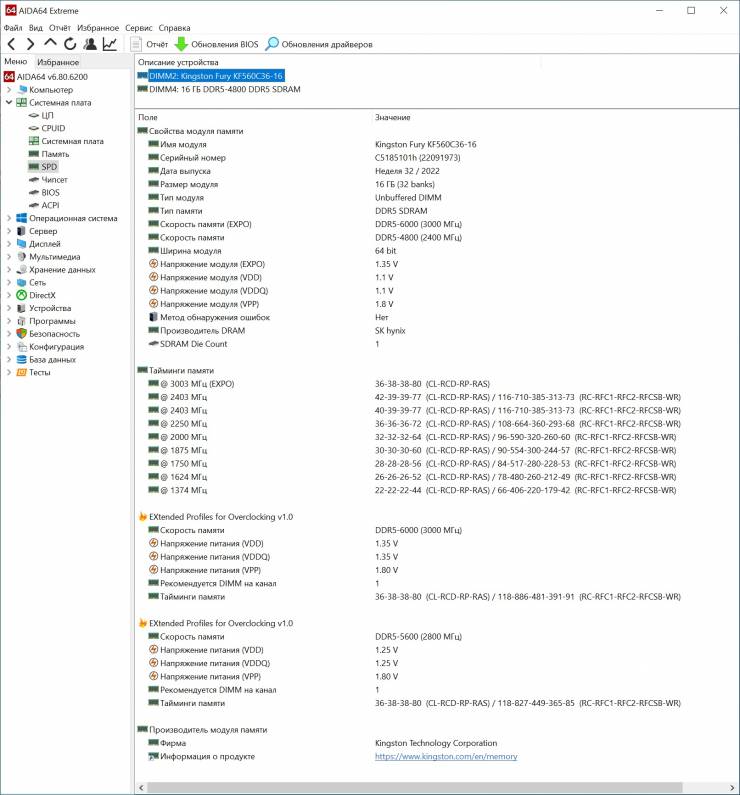Select Устройства tree item
The image size is (740, 795).
(x=50, y=308)
